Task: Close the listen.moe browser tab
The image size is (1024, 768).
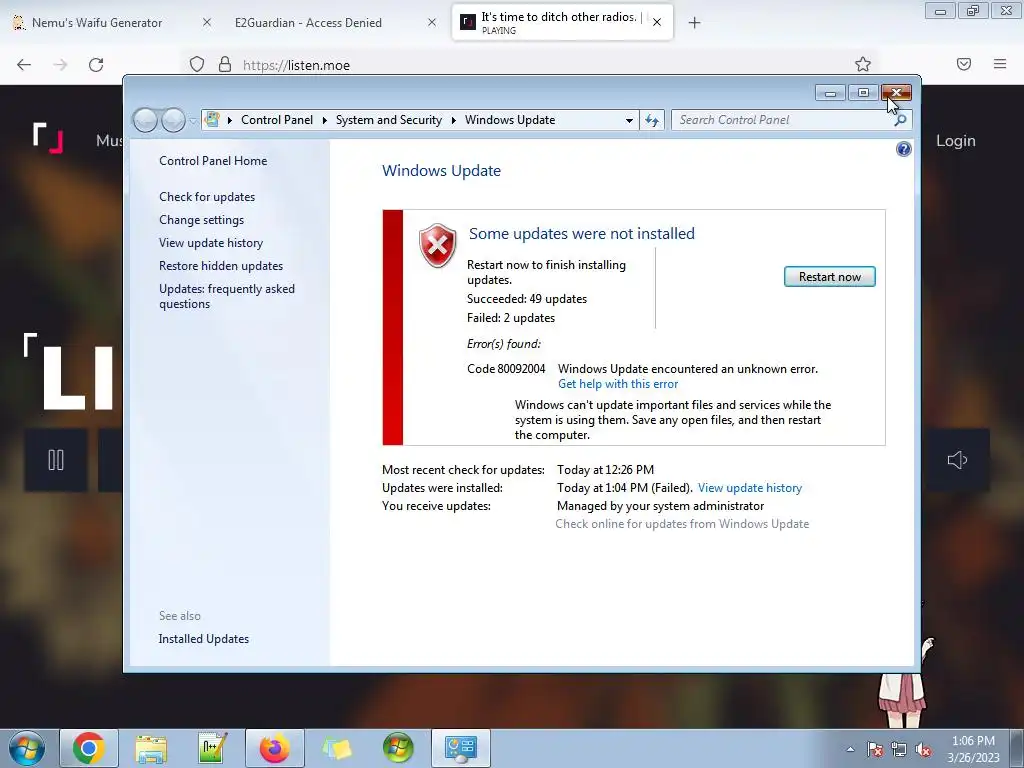Action: (x=657, y=22)
